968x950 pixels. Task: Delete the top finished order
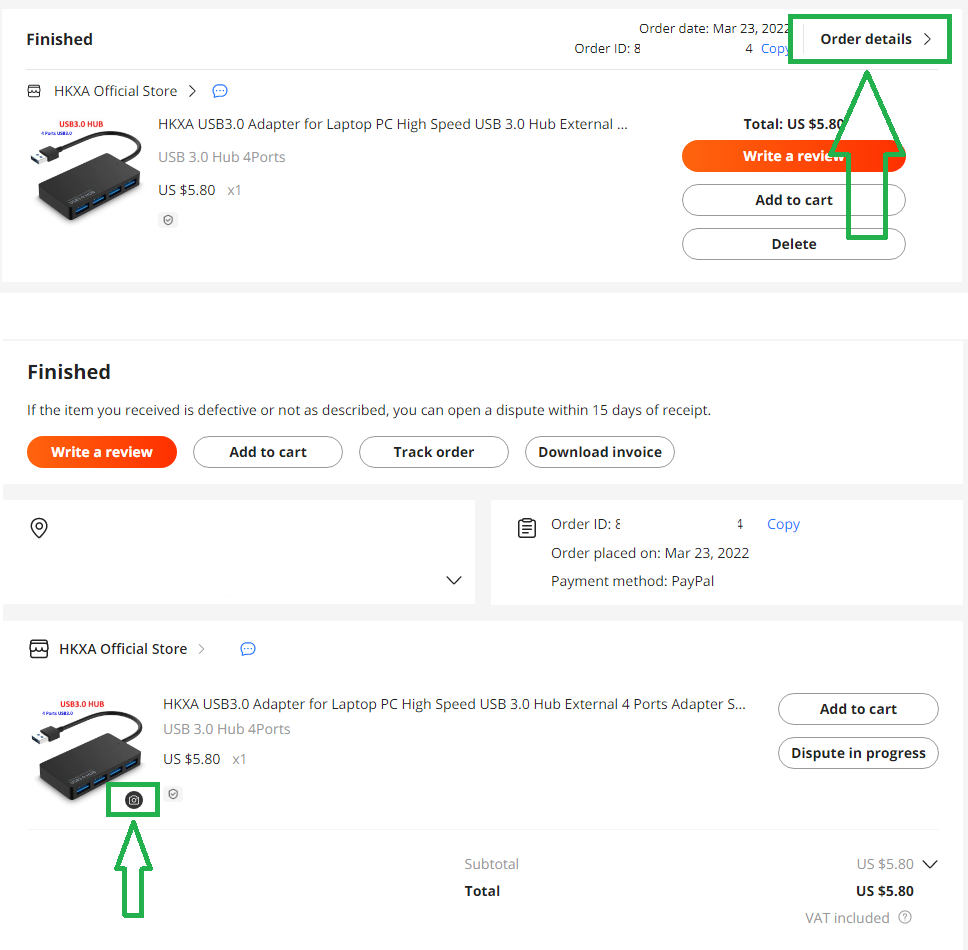(794, 244)
